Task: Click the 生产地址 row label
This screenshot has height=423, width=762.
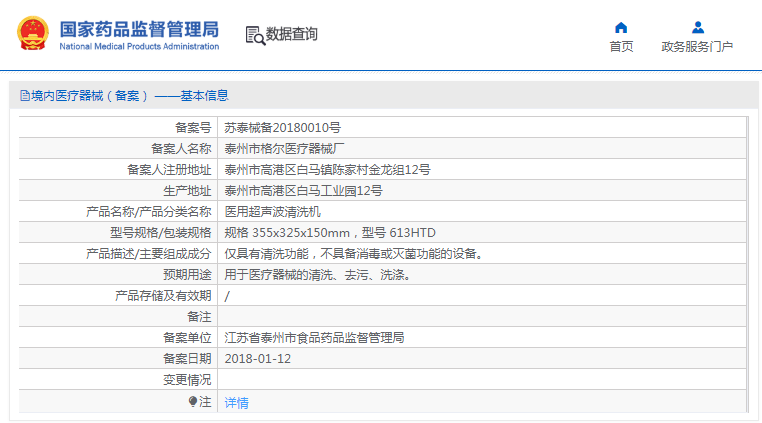Action: (x=187, y=191)
